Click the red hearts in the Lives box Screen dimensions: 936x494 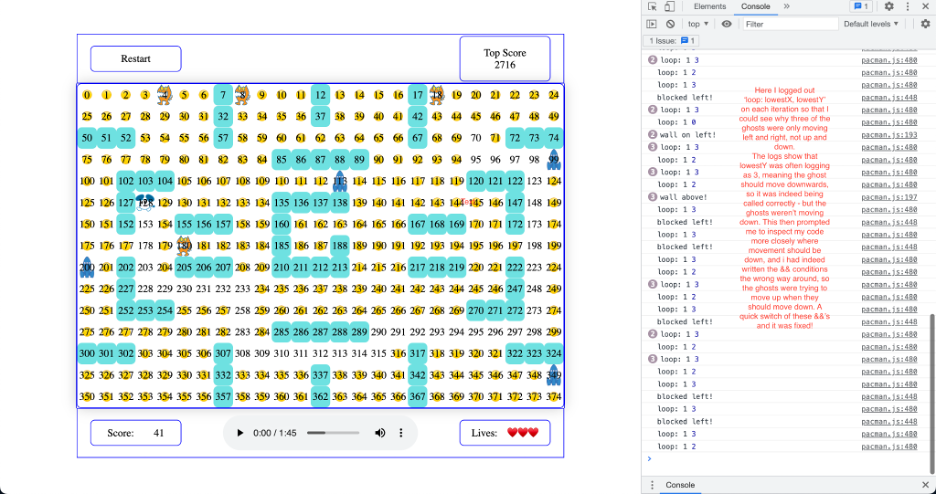click(523, 433)
